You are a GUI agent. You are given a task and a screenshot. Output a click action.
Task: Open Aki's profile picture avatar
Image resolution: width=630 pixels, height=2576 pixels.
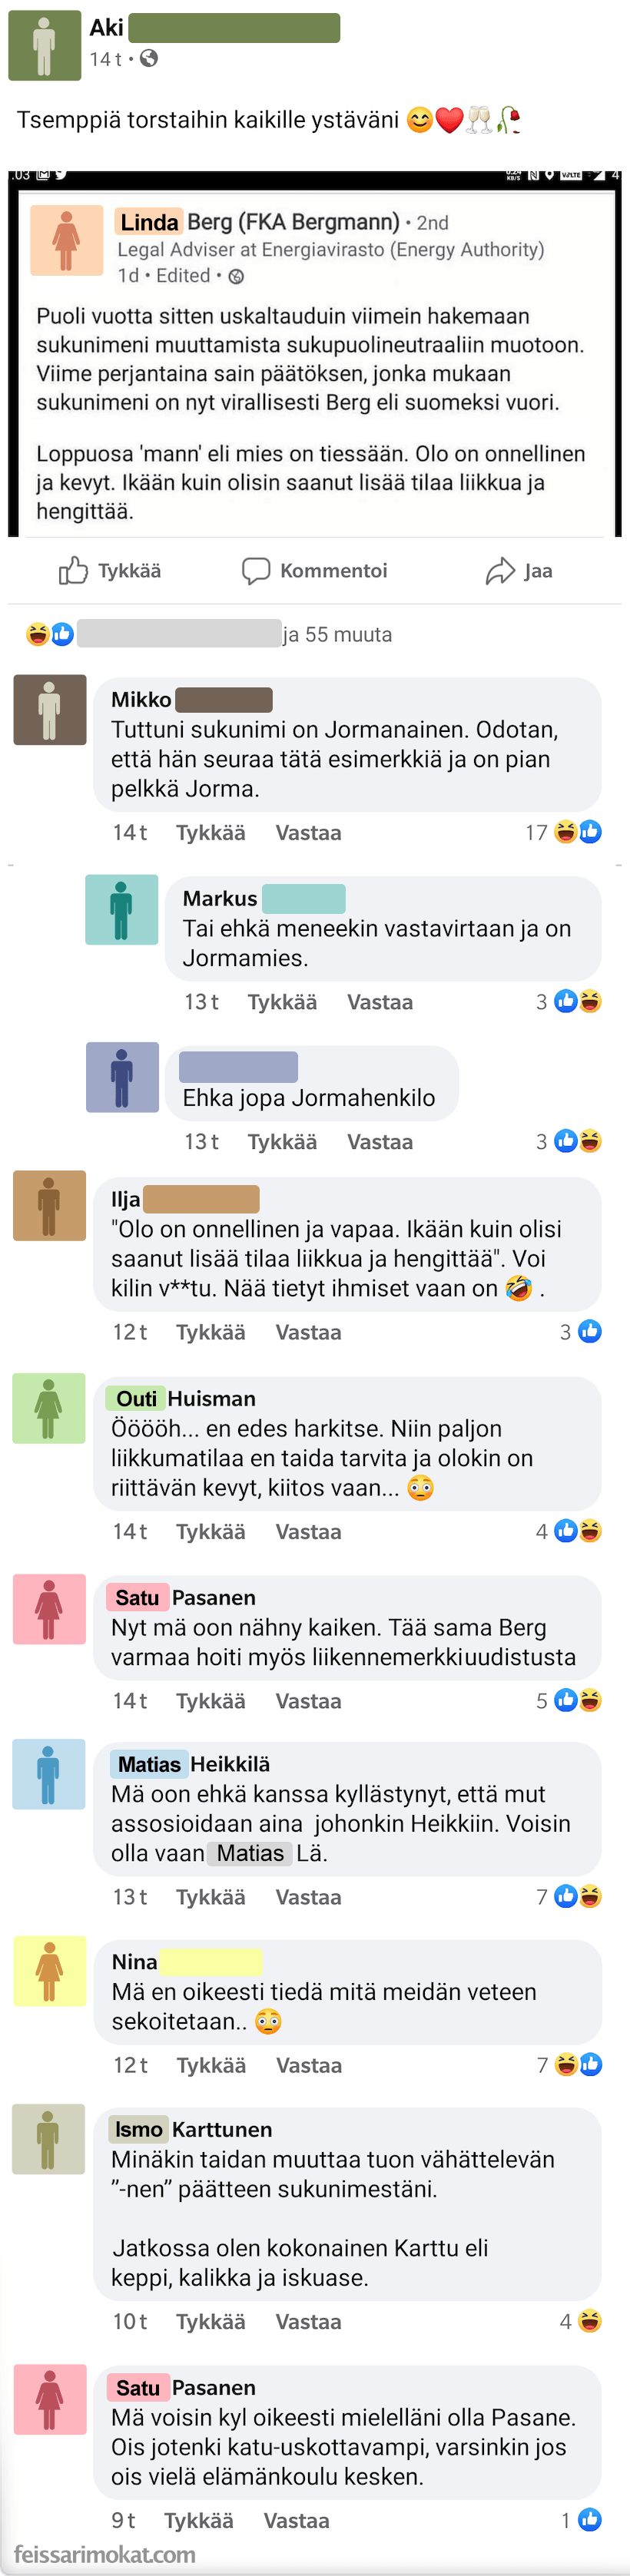click(x=44, y=45)
